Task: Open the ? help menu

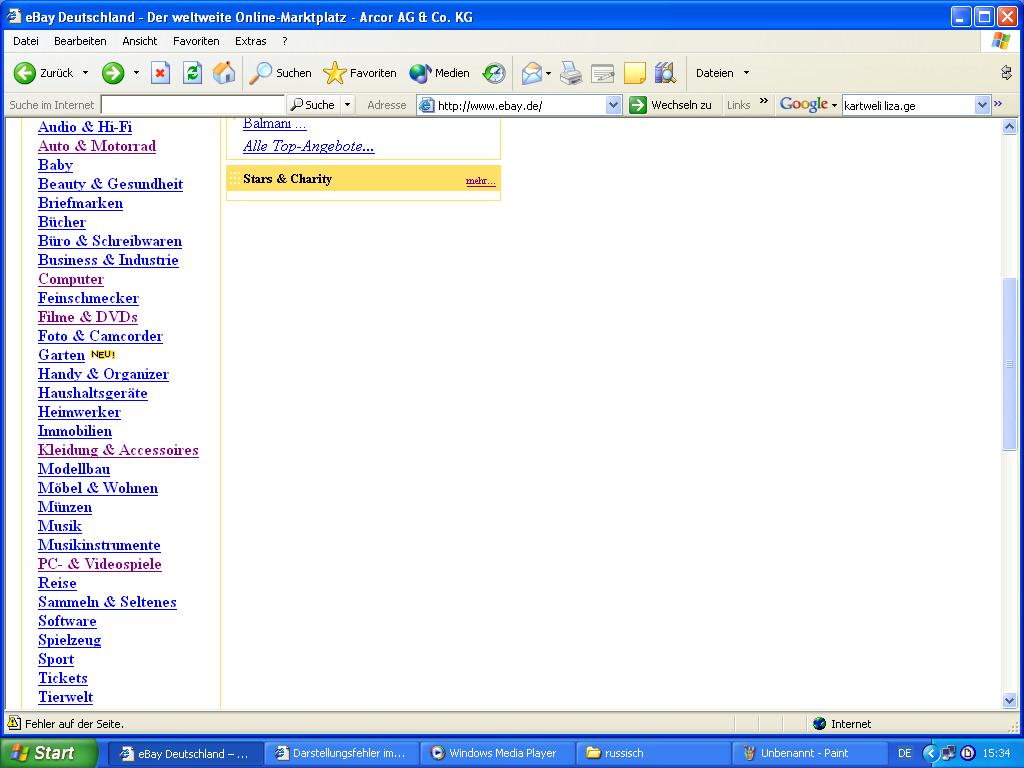Action: point(285,40)
